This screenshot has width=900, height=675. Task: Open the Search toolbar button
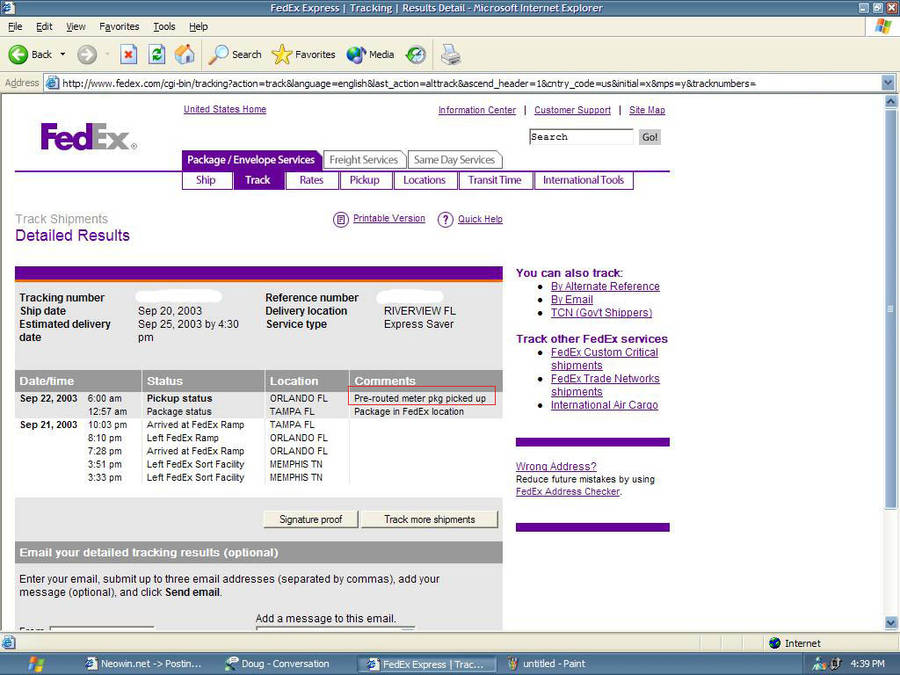(235, 54)
